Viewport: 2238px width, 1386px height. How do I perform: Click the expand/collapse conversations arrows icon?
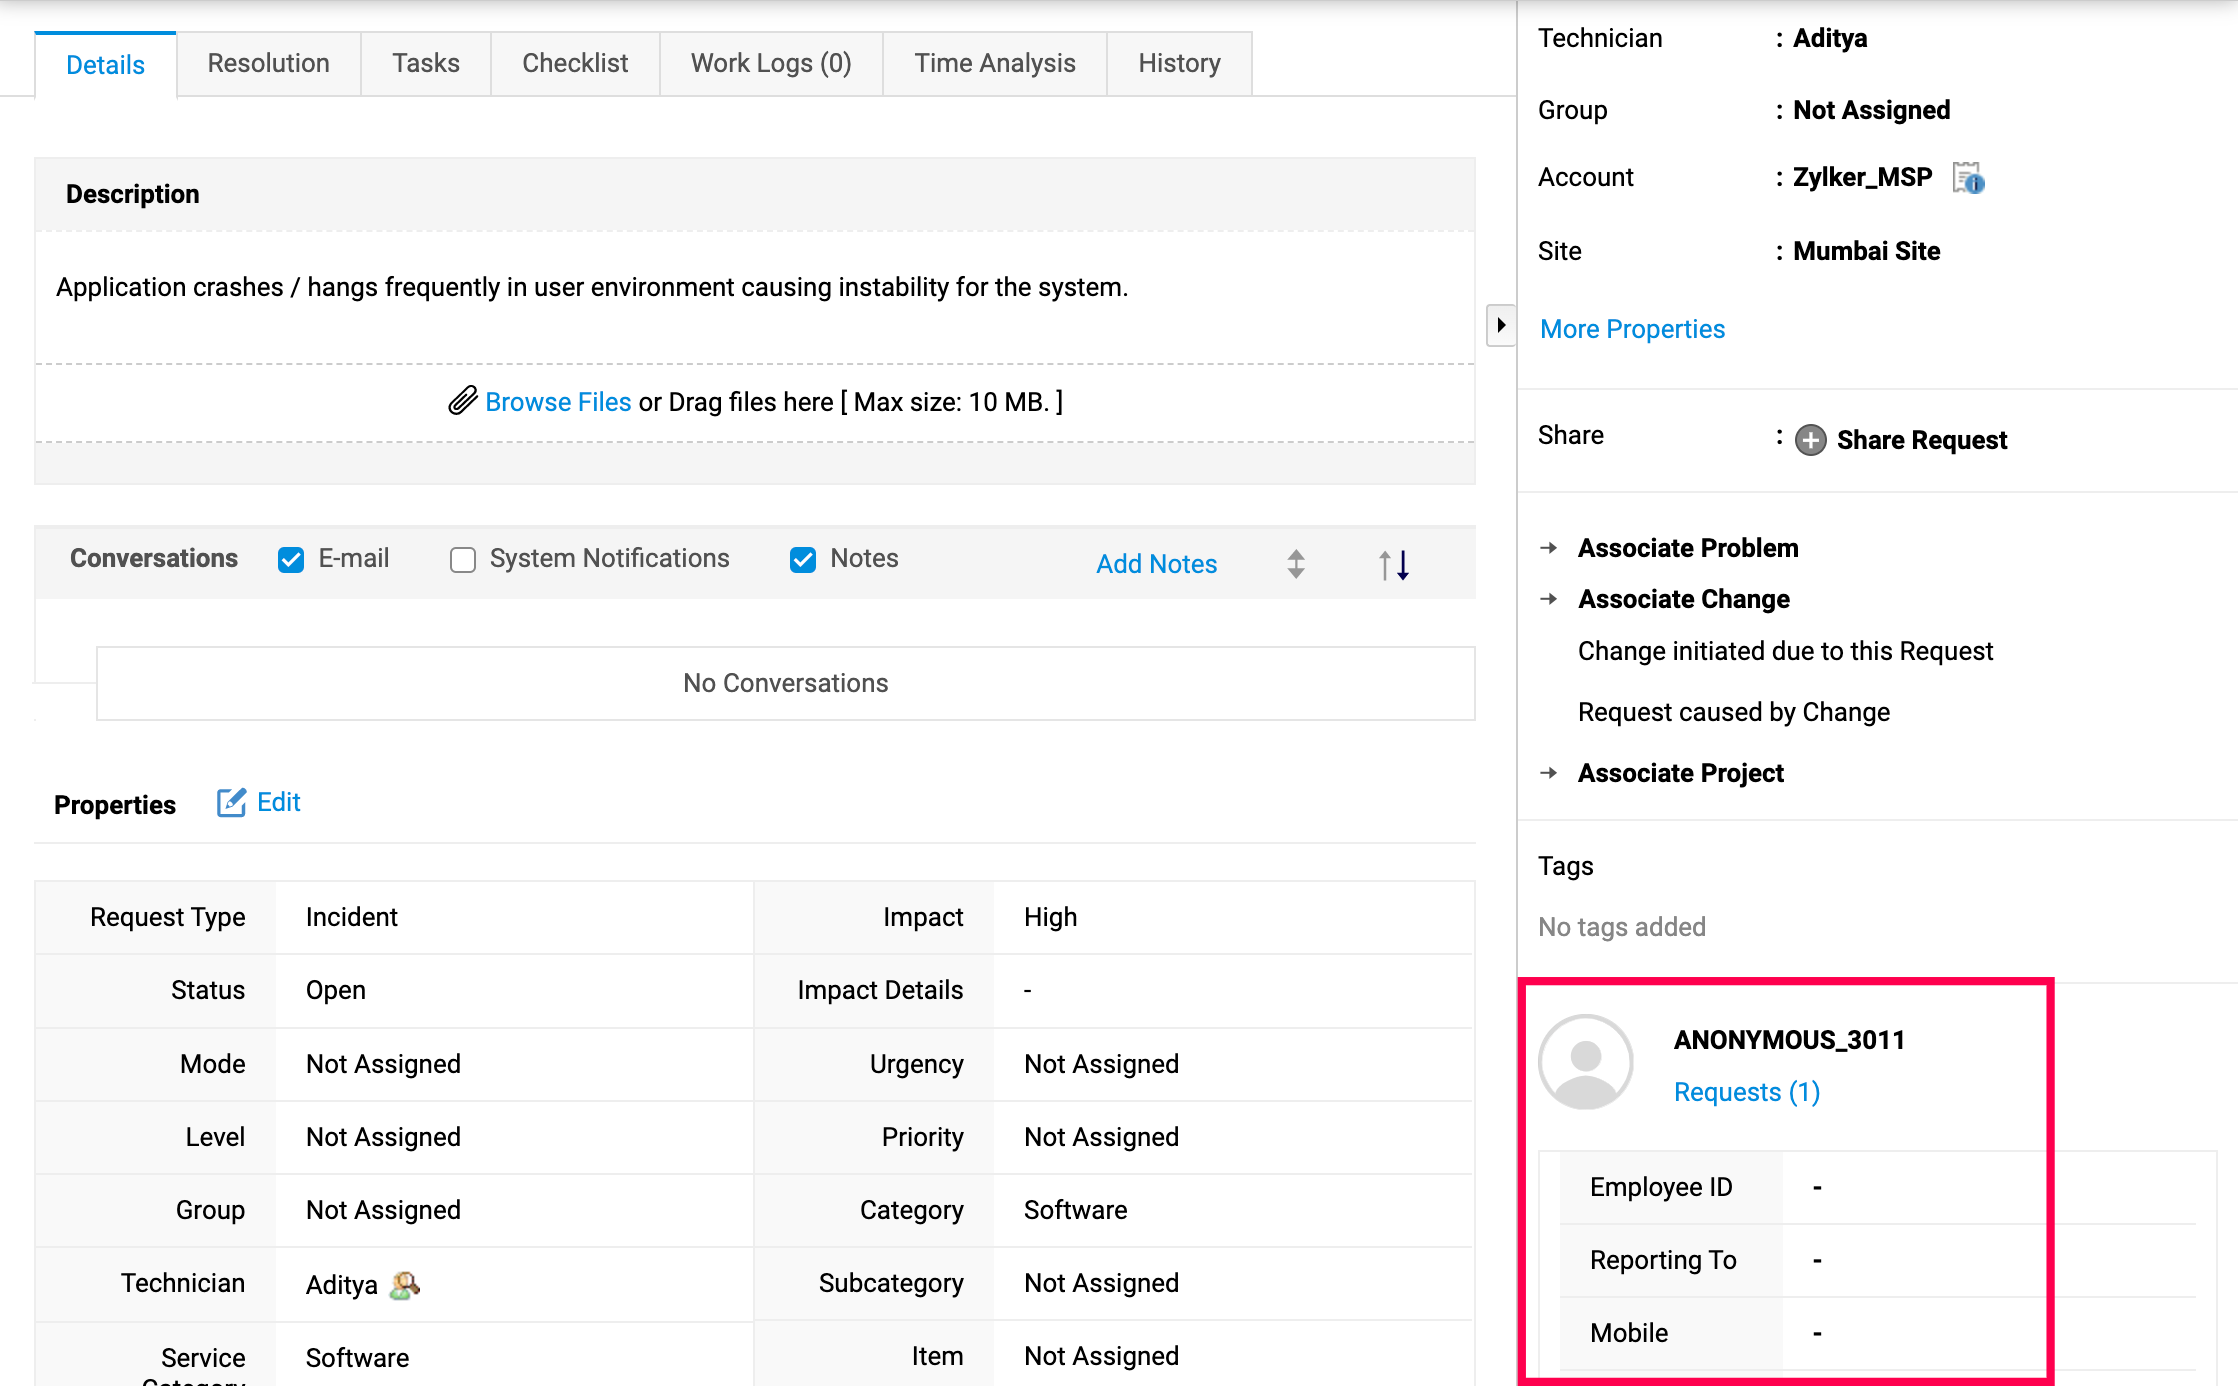[x=1296, y=564]
